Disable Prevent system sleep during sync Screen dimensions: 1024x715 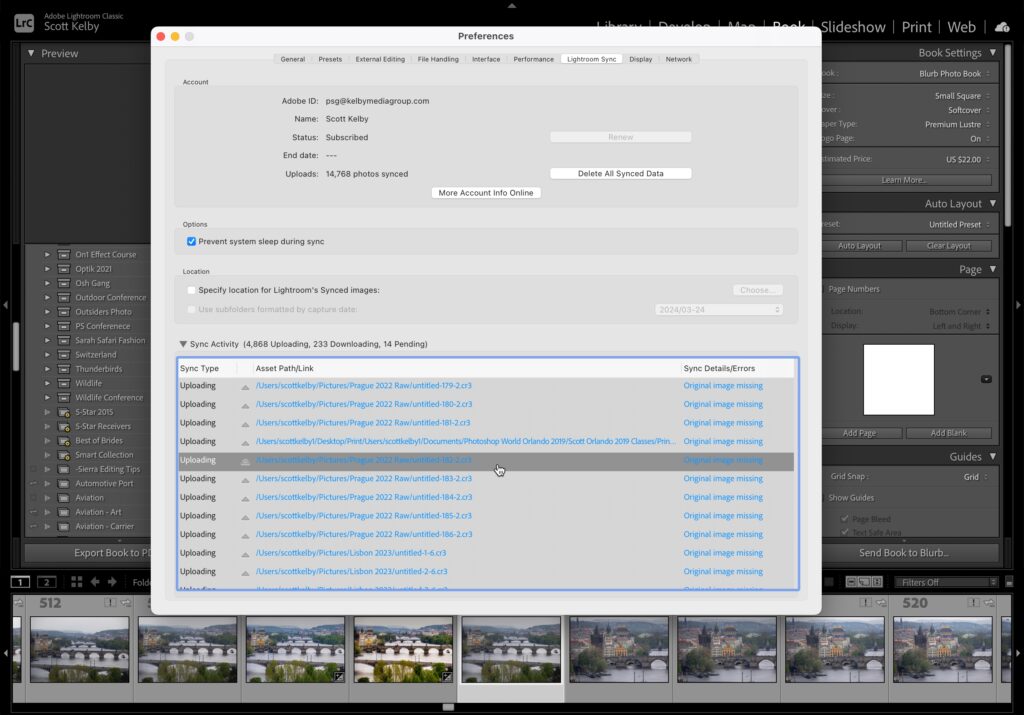pos(192,242)
